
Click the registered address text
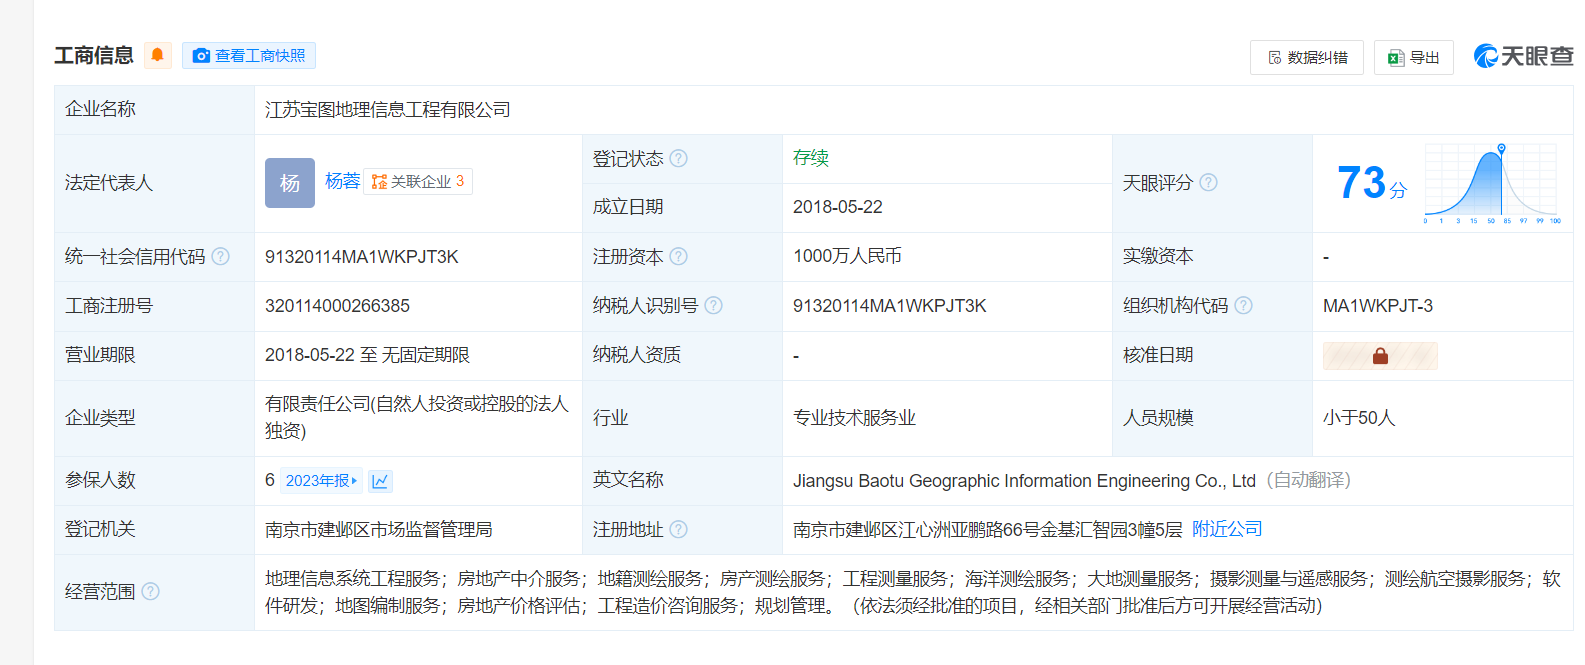click(988, 530)
